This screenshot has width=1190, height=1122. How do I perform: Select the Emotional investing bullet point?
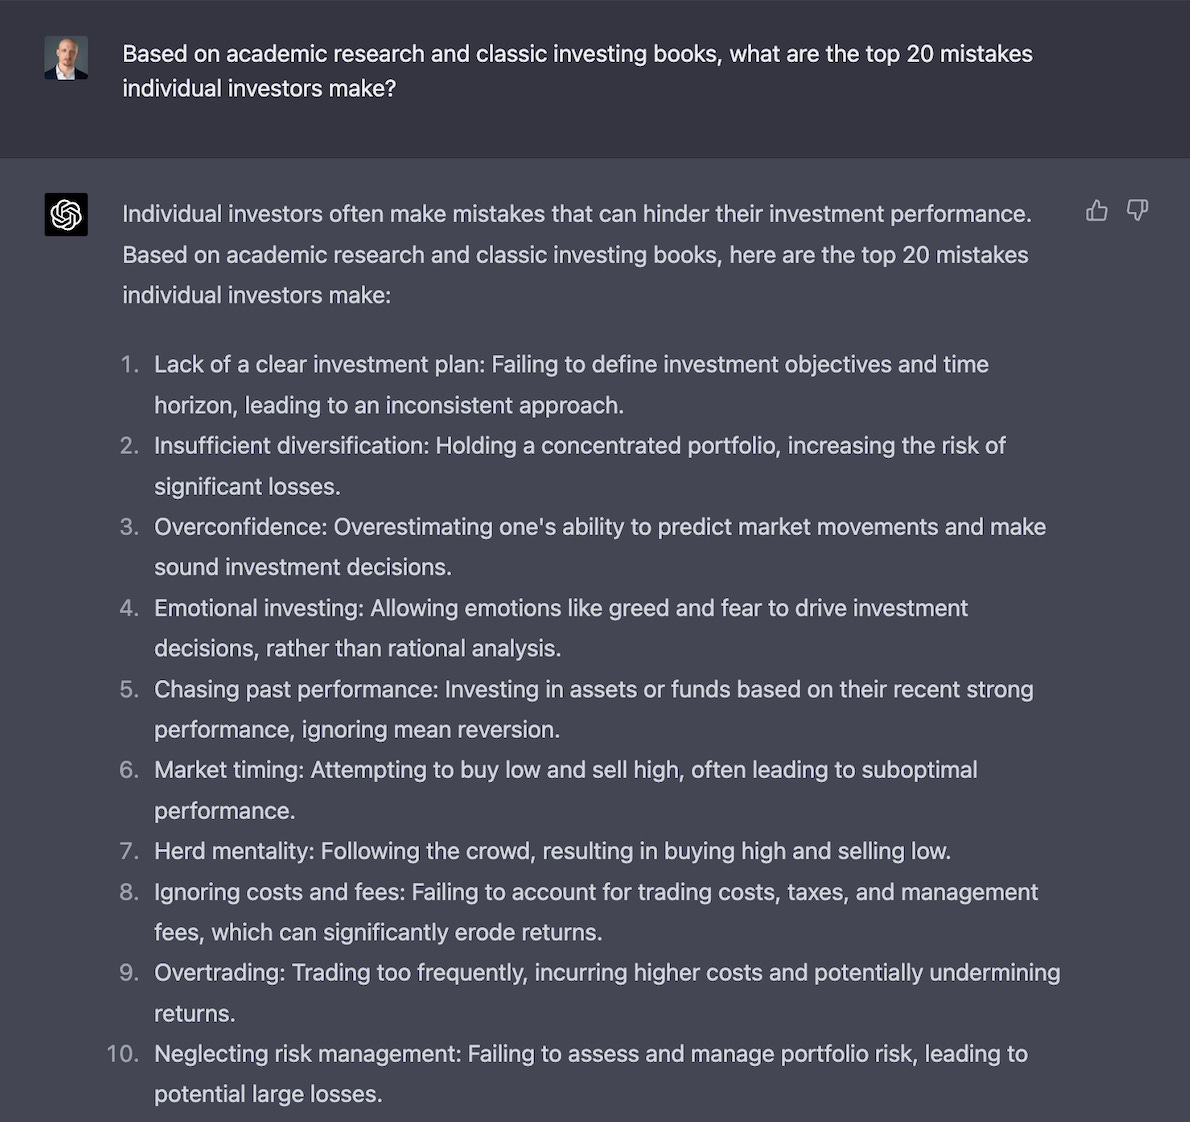click(560, 627)
